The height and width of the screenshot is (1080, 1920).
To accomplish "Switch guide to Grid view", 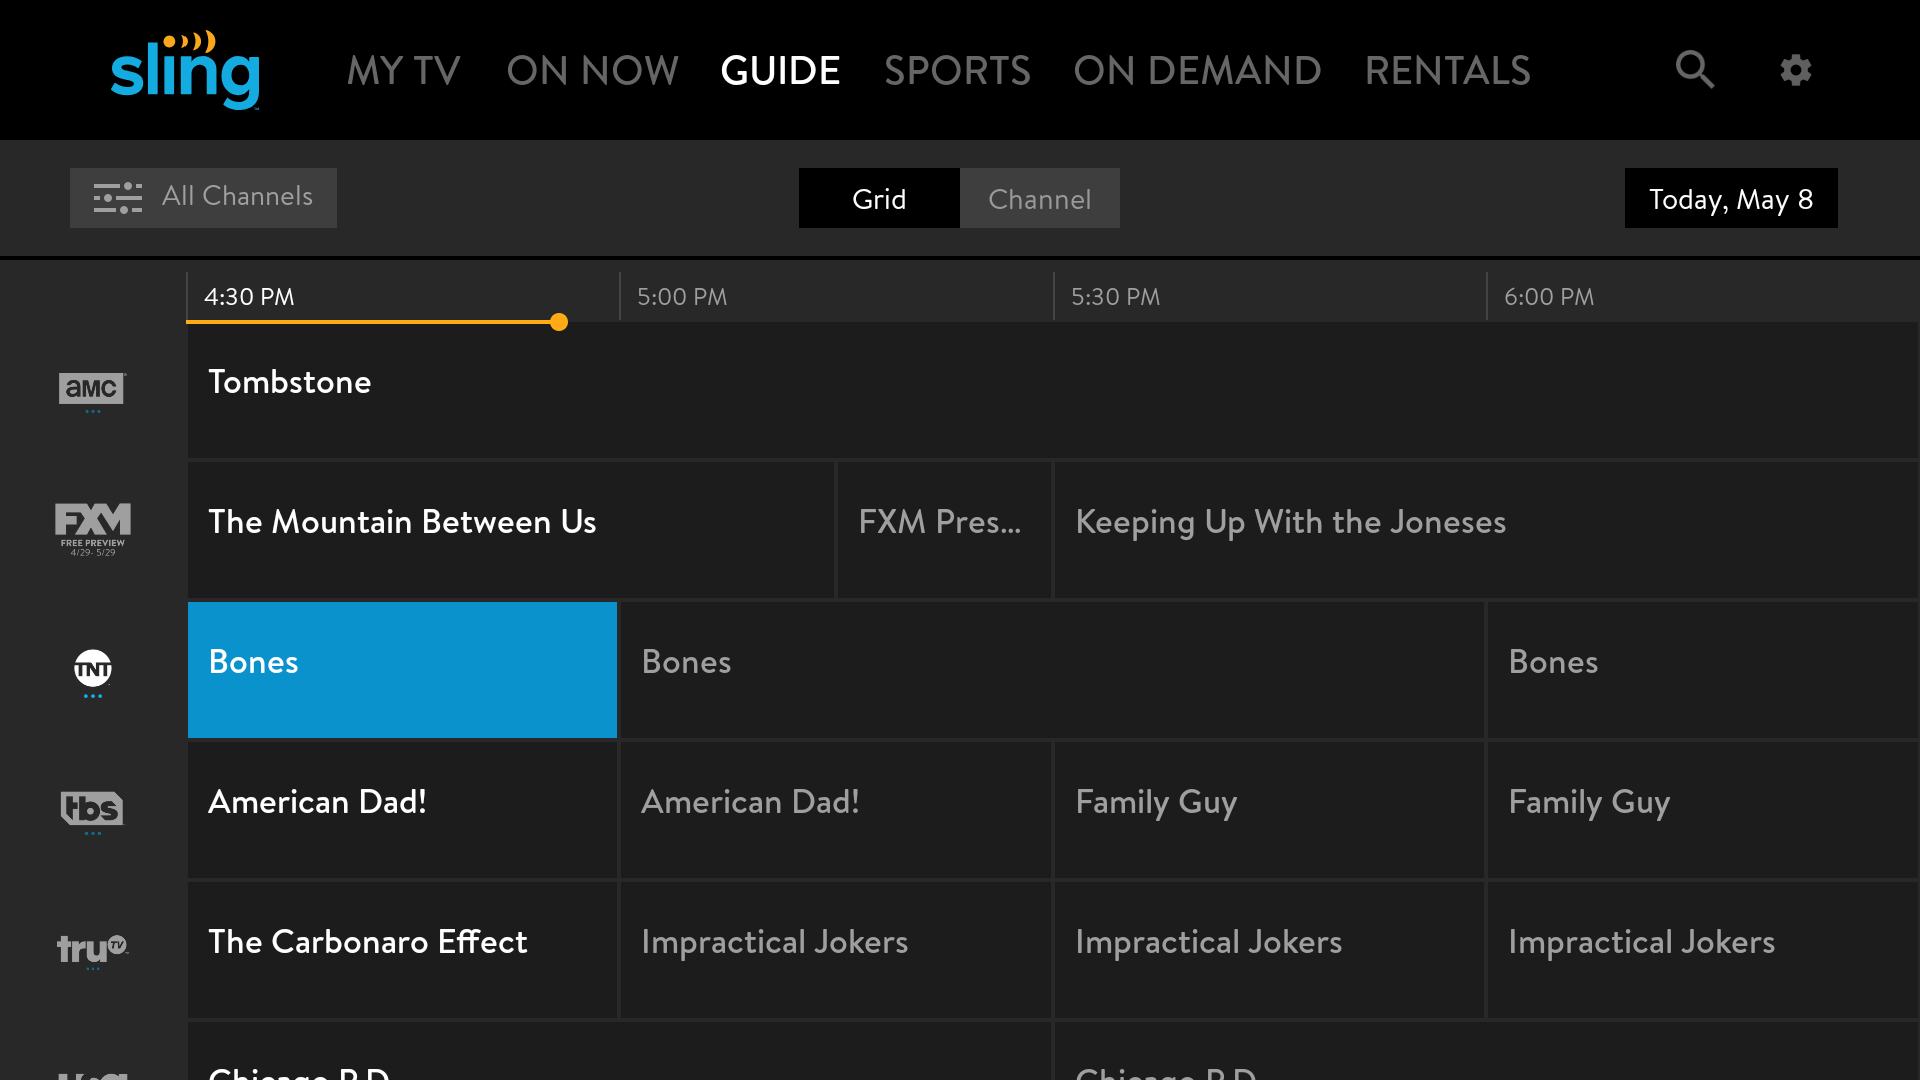I will (x=879, y=199).
